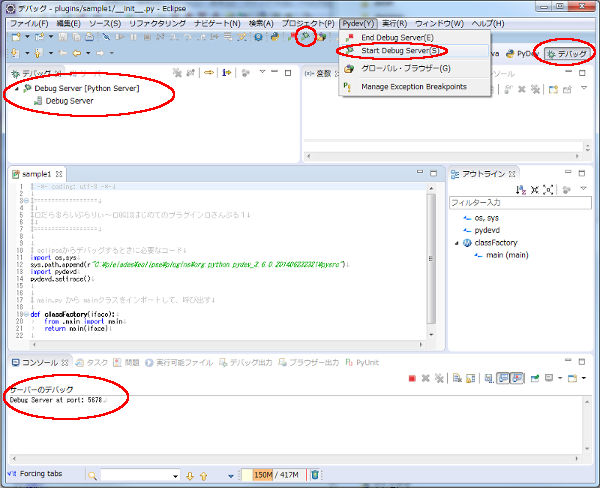Select pydevd in the Outline view
The width and height of the screenshot is (600, 488).
pos(482,230)
